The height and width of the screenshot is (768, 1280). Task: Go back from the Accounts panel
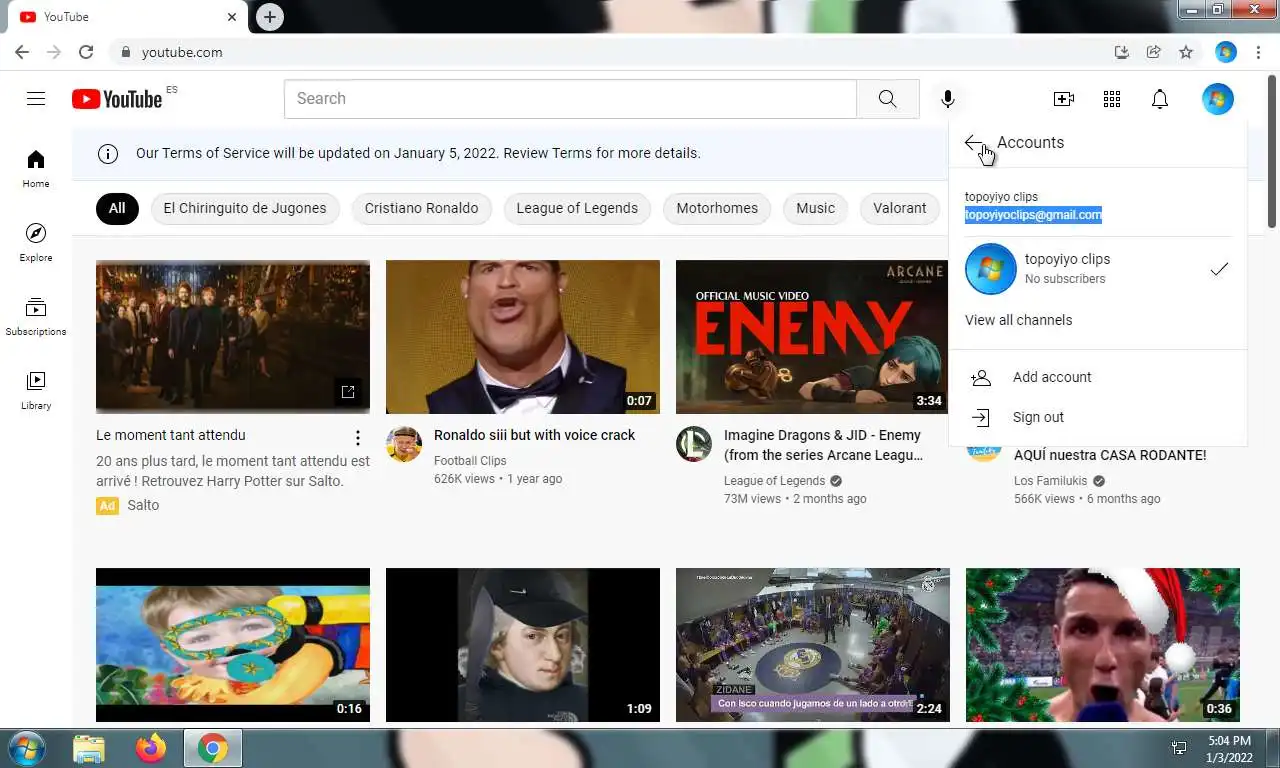click(x=974, y=143)
